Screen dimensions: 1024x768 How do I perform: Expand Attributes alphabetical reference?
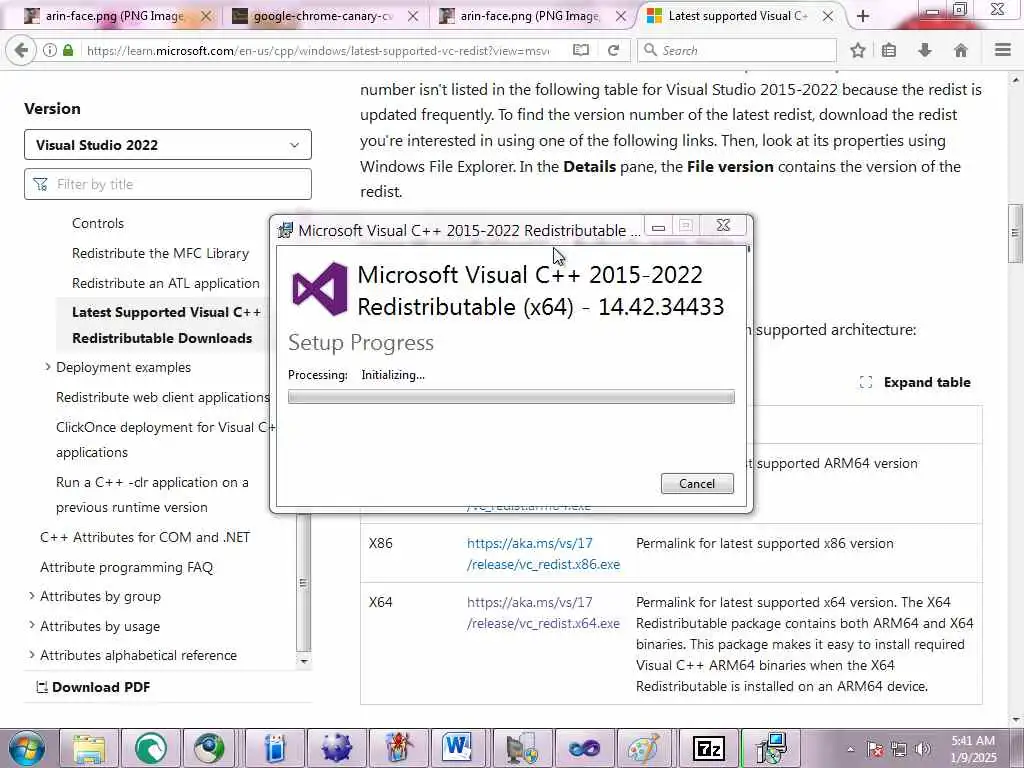pyautogui.click(x=31, y=655)
